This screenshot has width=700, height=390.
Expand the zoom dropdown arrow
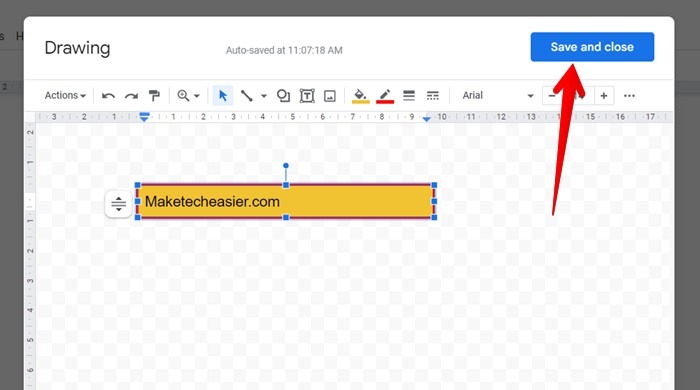pyautogui.click(x=197, y=96)
